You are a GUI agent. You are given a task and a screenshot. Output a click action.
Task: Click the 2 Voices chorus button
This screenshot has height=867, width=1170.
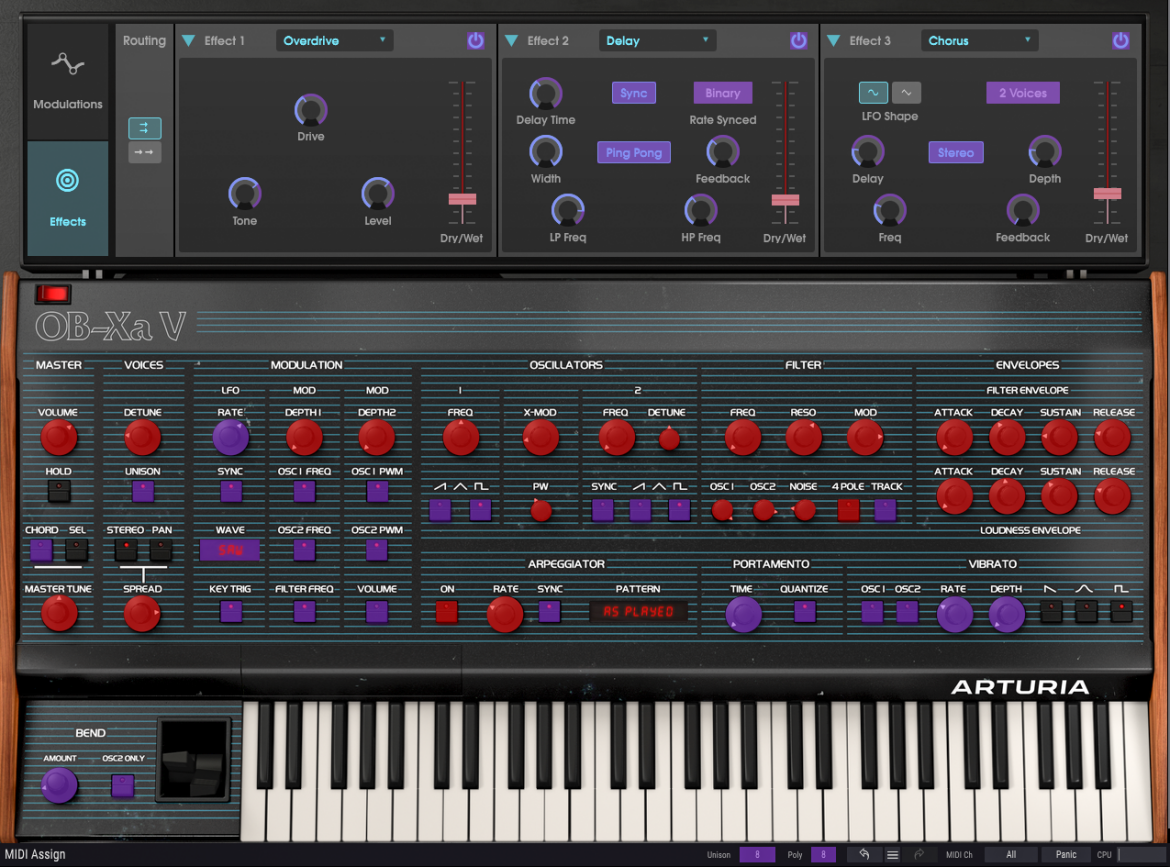click(x=1023, y=93)
